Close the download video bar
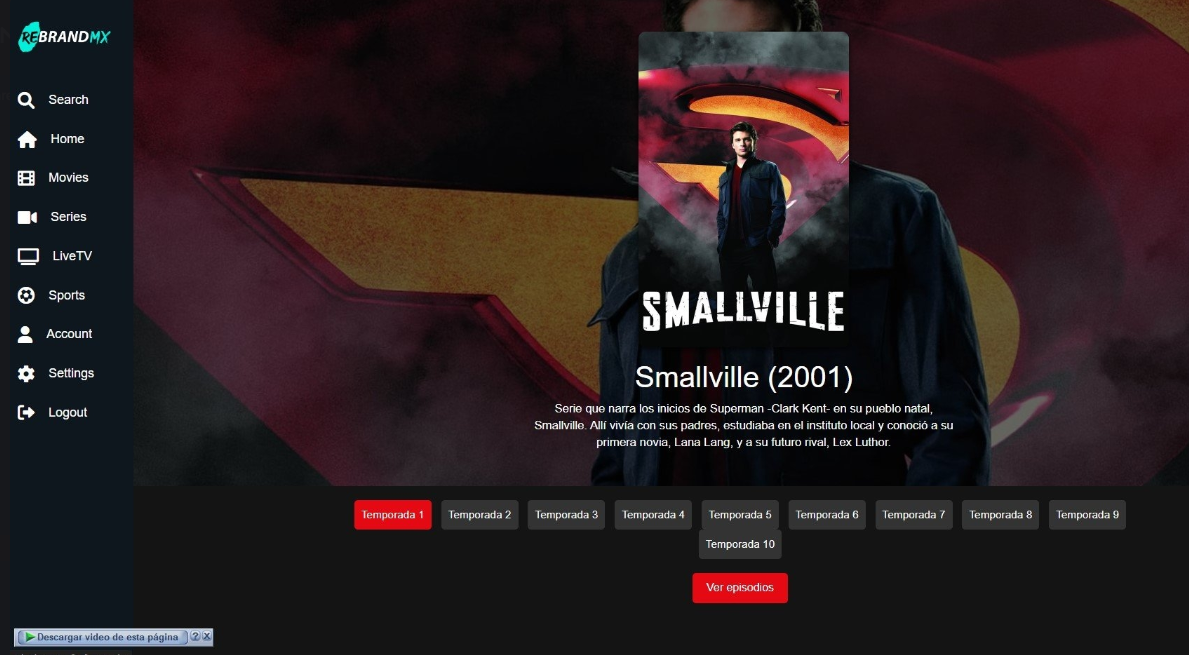The image size is (1189, 655). click(x=206, y=636)
